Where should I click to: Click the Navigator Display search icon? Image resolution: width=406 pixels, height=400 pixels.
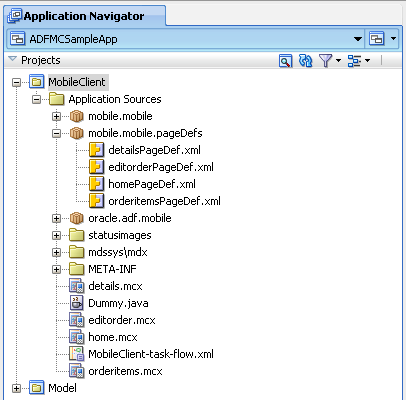coord(285,61)
